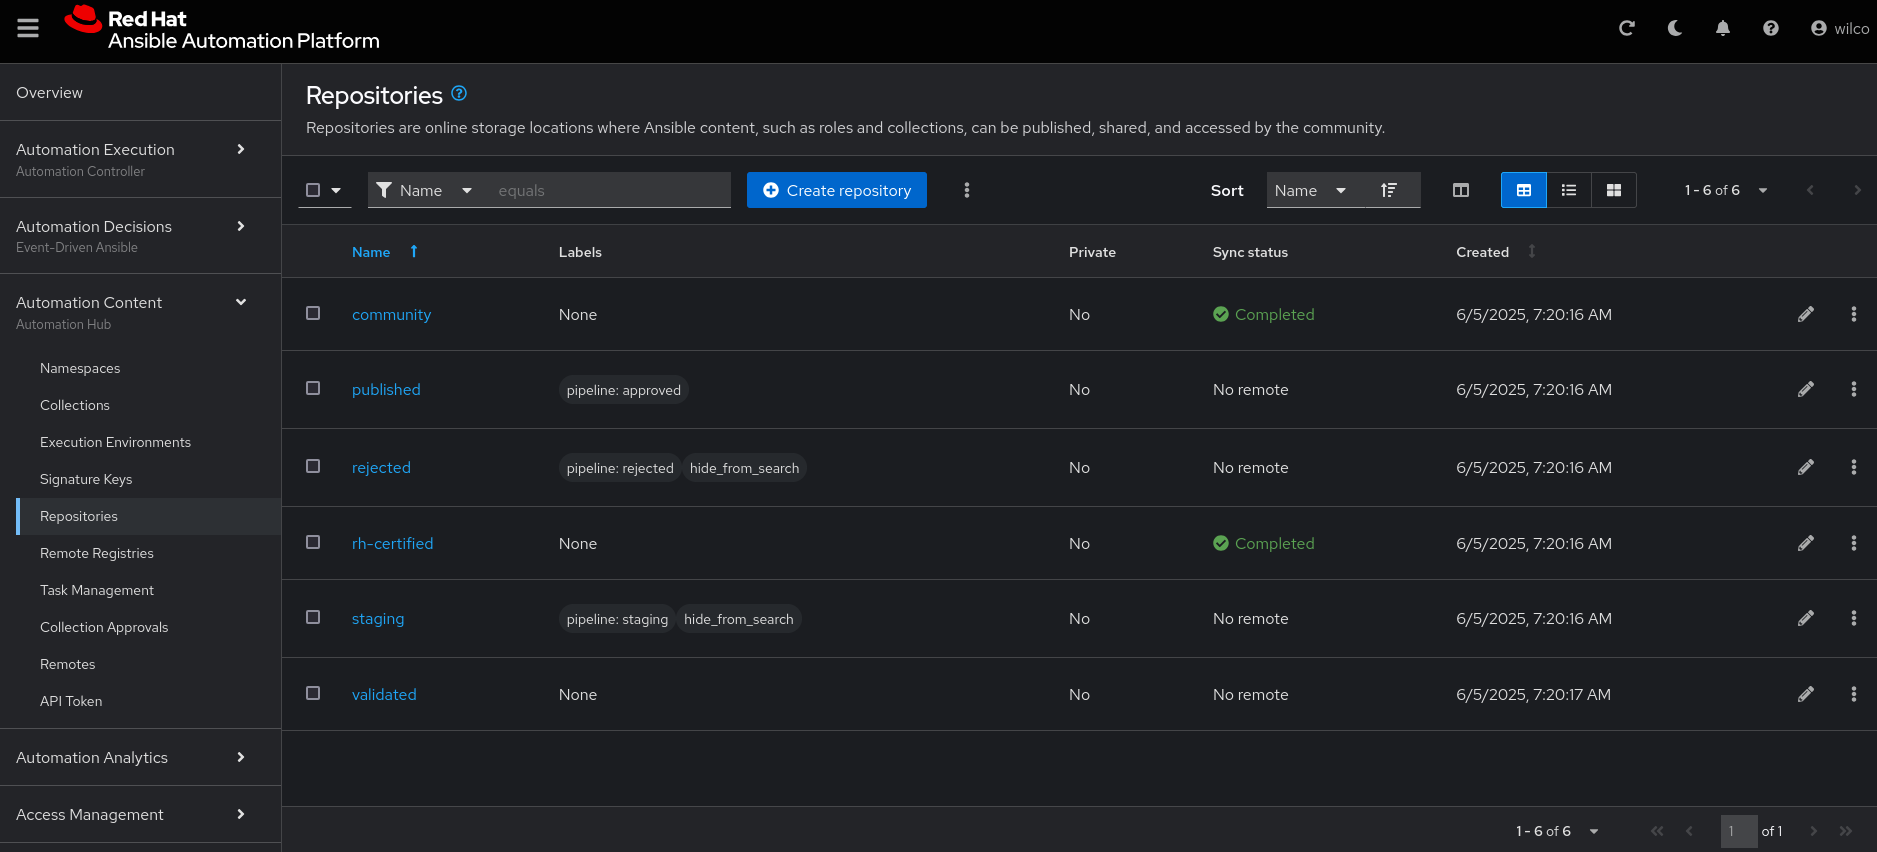Switch to card view
The image size is (1877, 852).
(x=1614, y=190)
